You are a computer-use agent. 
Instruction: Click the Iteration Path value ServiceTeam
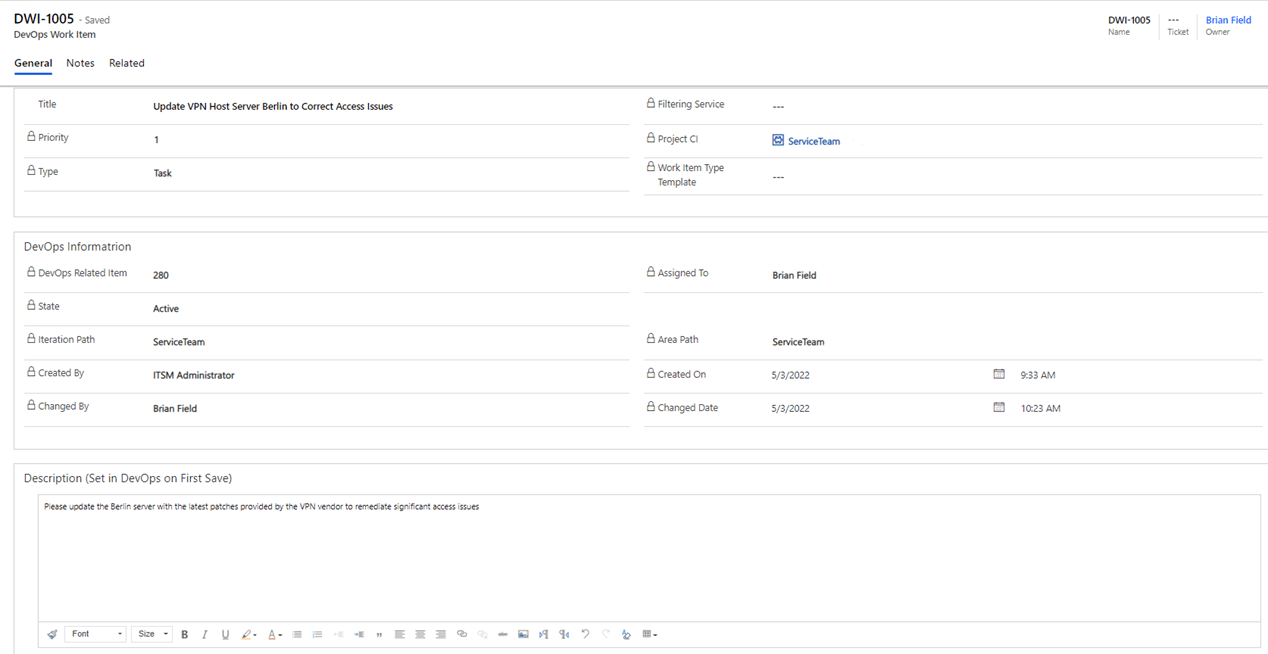click(x=179, y=342)
